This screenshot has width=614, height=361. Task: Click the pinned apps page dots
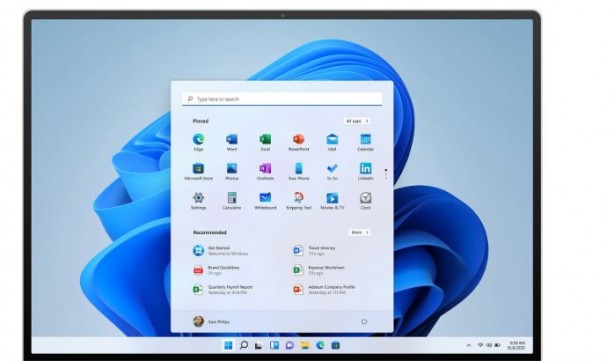click(386, 175)
